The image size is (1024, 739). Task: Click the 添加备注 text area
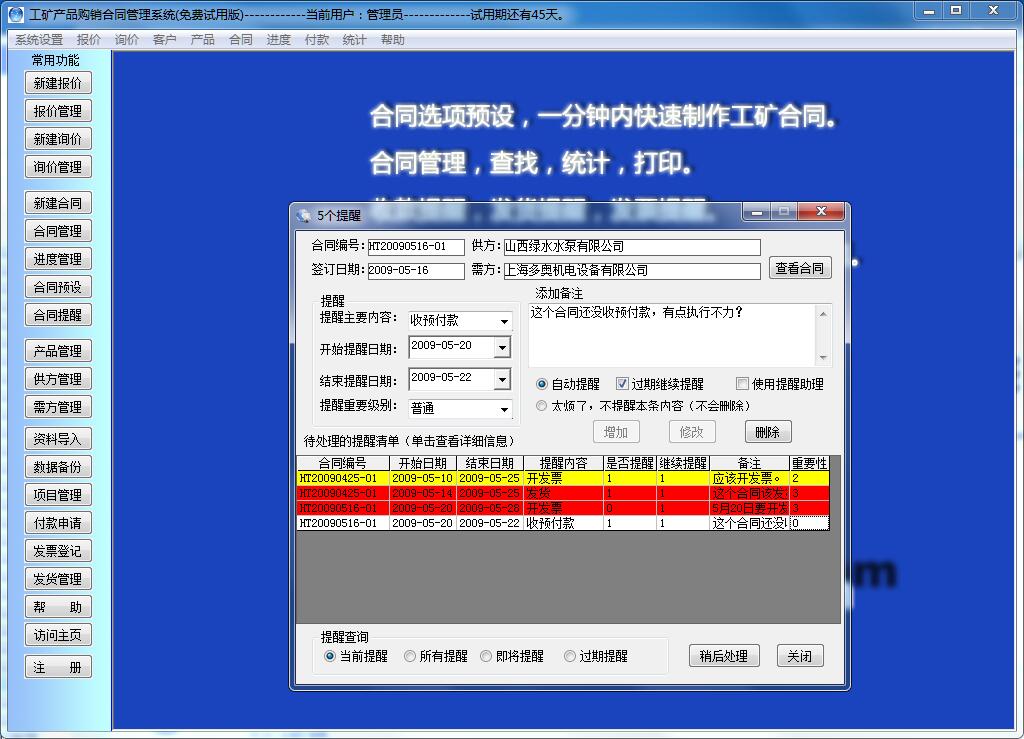672,335
